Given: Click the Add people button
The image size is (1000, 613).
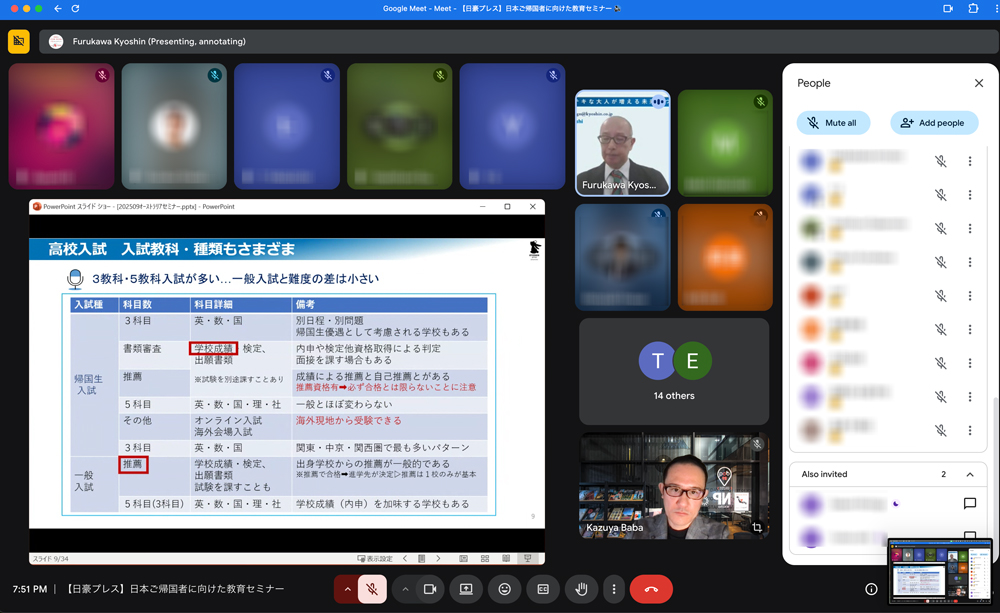Looking at the screenshot, I should (933, 123).
